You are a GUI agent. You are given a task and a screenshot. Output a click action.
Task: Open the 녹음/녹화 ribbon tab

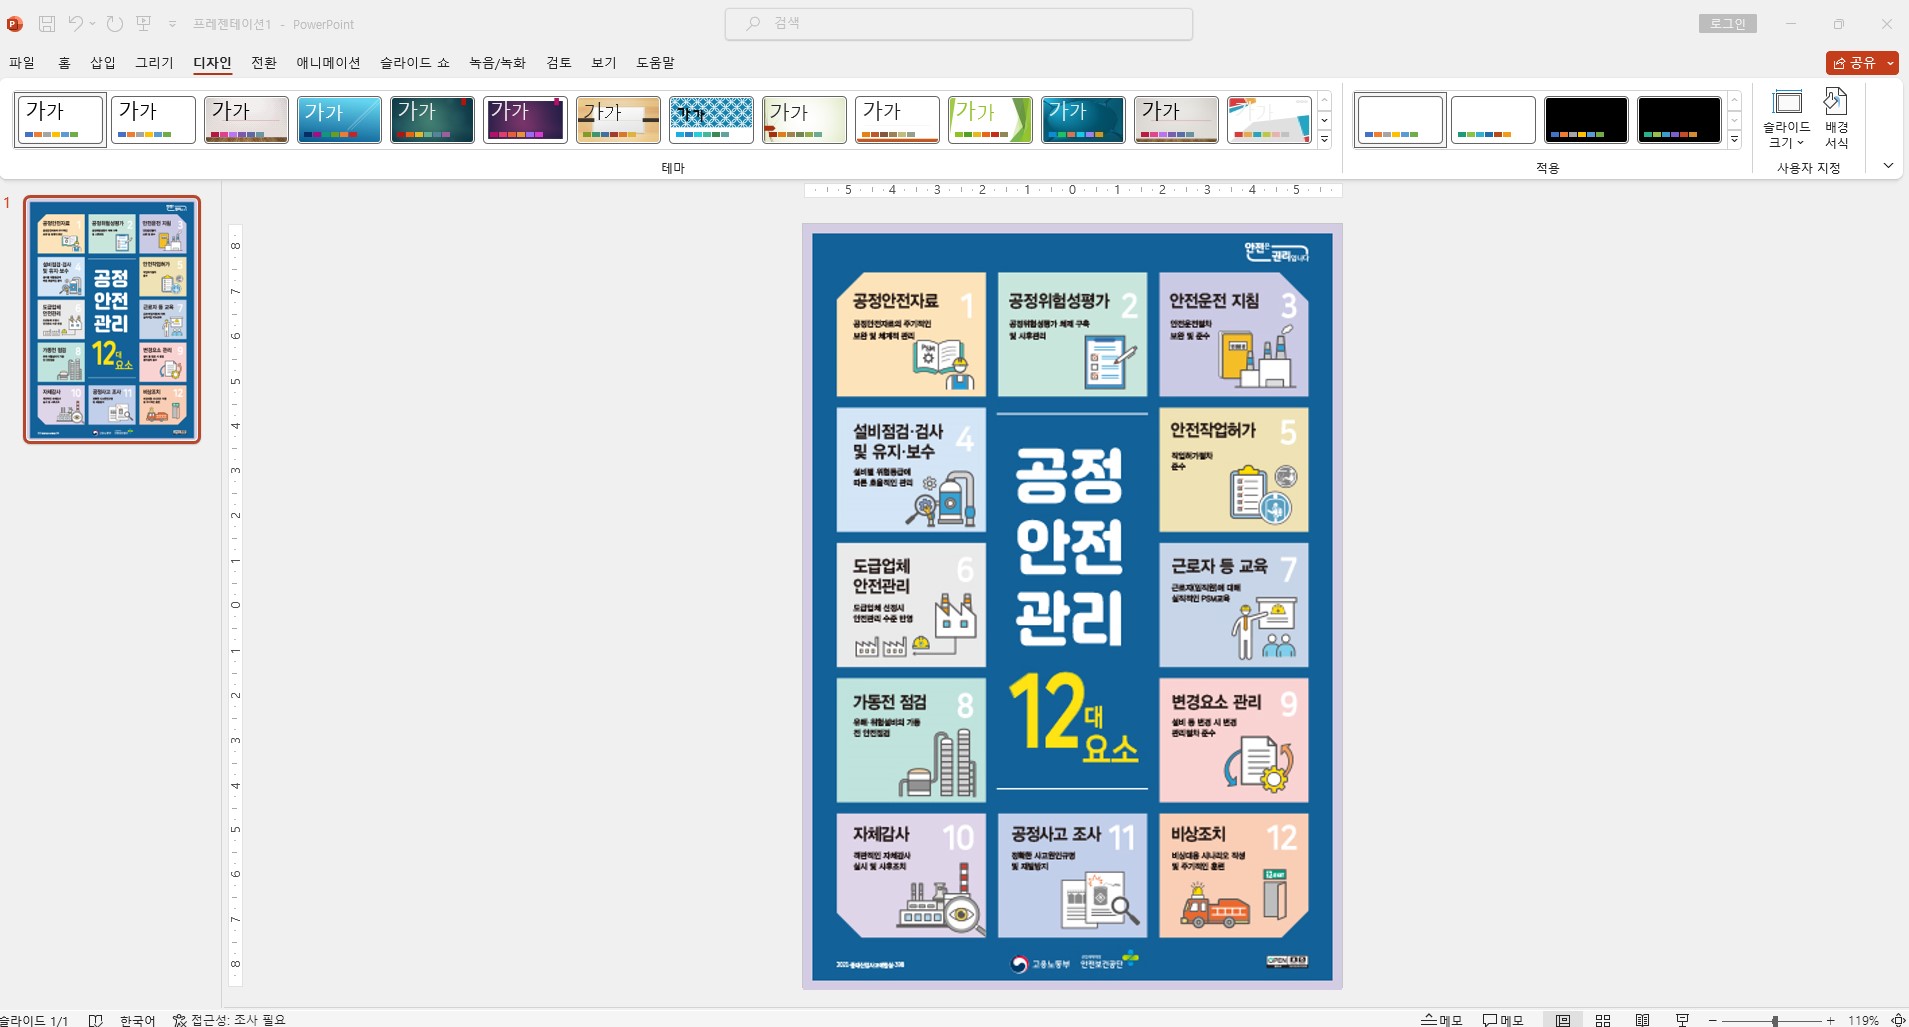(x=497, y=62)
